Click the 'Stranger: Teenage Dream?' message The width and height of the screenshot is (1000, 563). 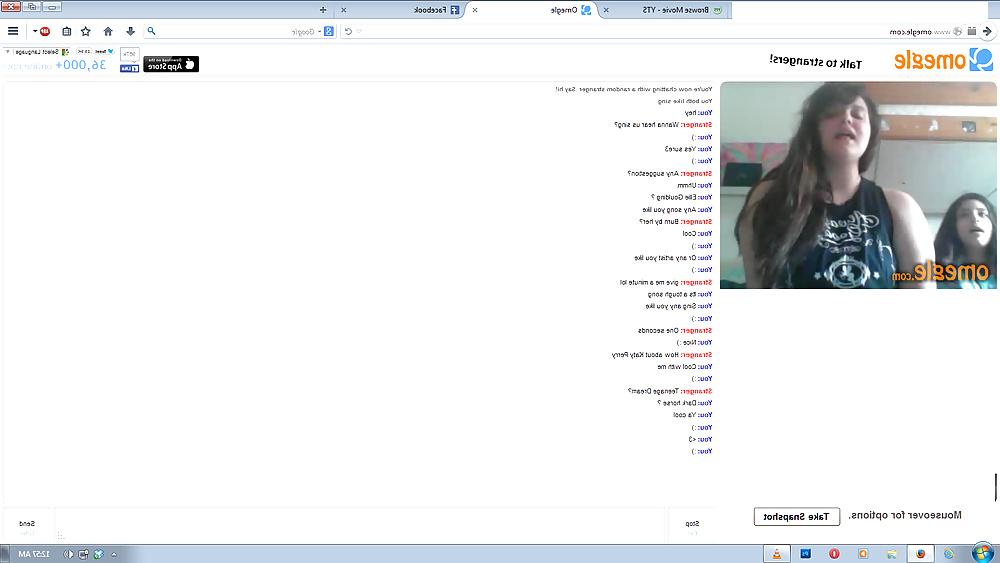click(x=670, y=391)
